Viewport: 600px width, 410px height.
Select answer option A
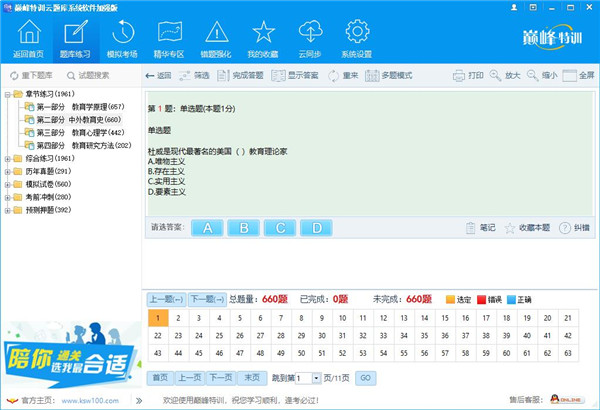tap(208, 228)
